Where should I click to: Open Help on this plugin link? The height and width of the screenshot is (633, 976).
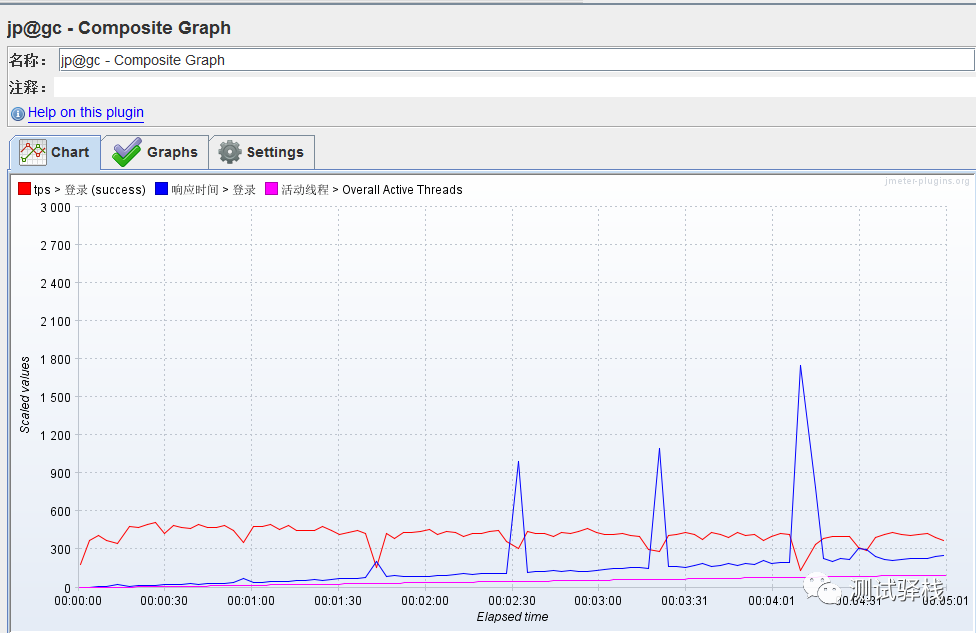click(86, 113)
